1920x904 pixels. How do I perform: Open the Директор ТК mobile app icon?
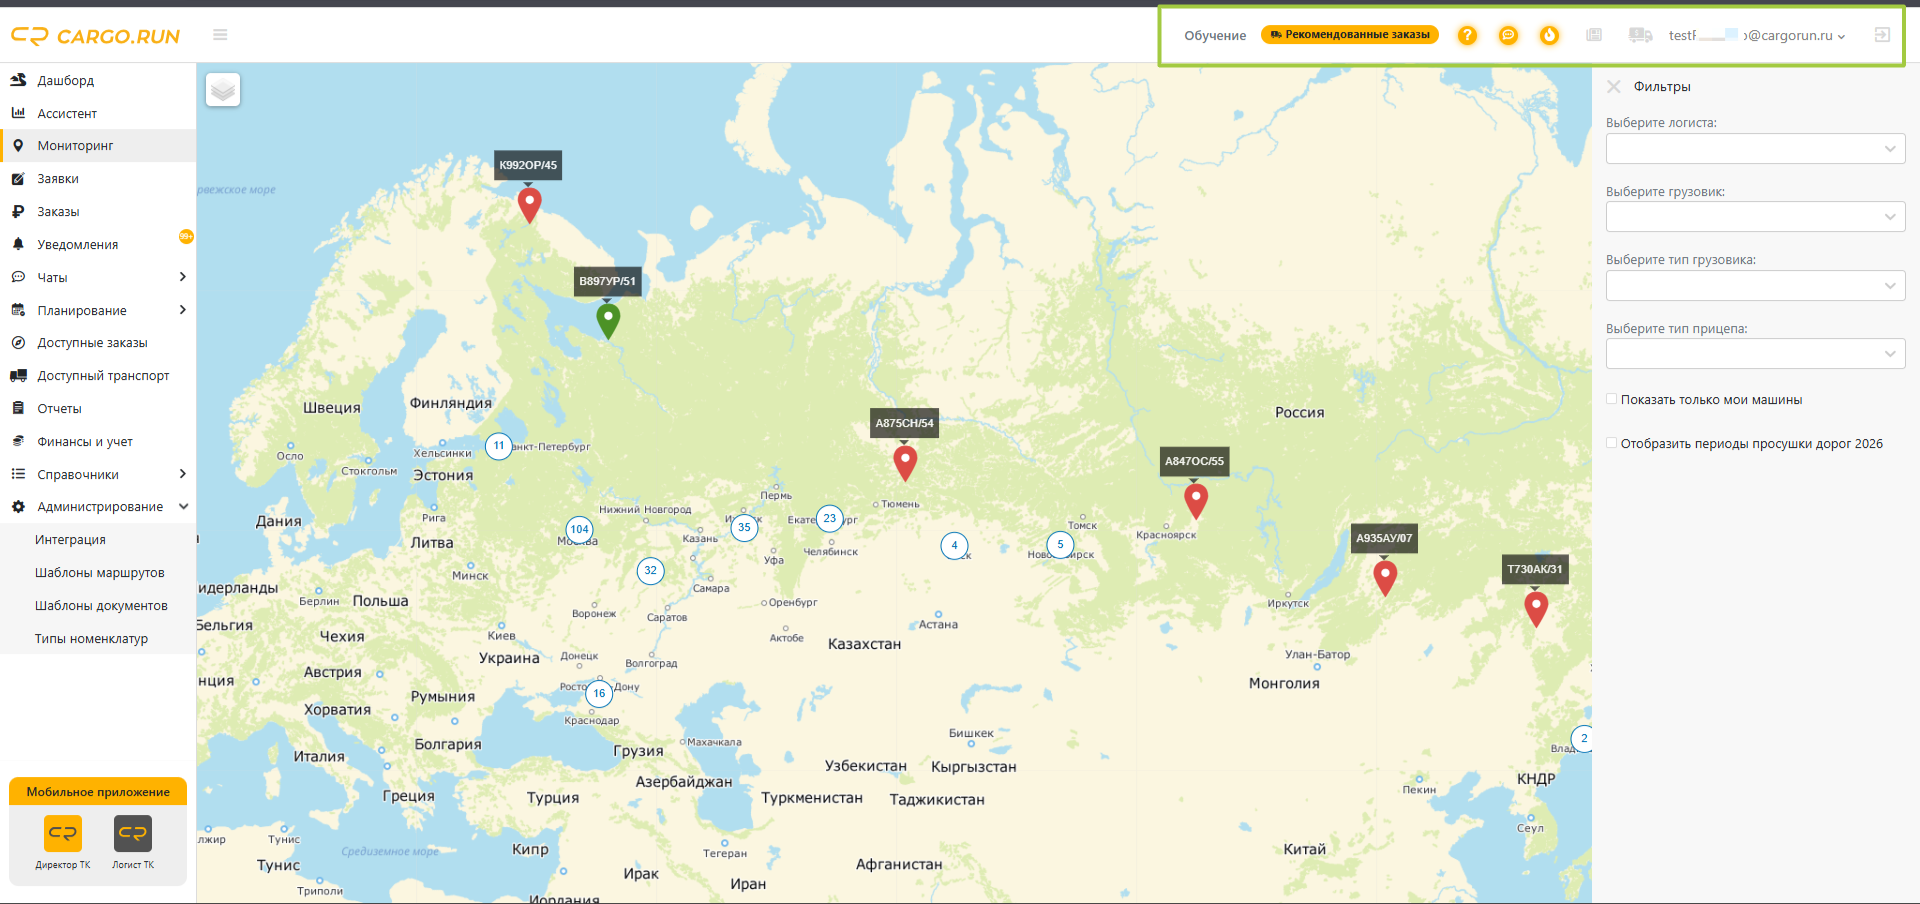click(63, 834)
